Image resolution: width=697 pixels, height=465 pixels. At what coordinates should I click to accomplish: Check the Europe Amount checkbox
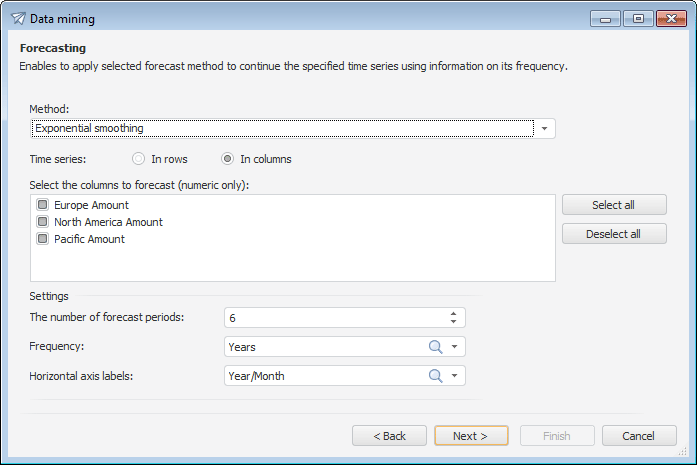point(43,205)
